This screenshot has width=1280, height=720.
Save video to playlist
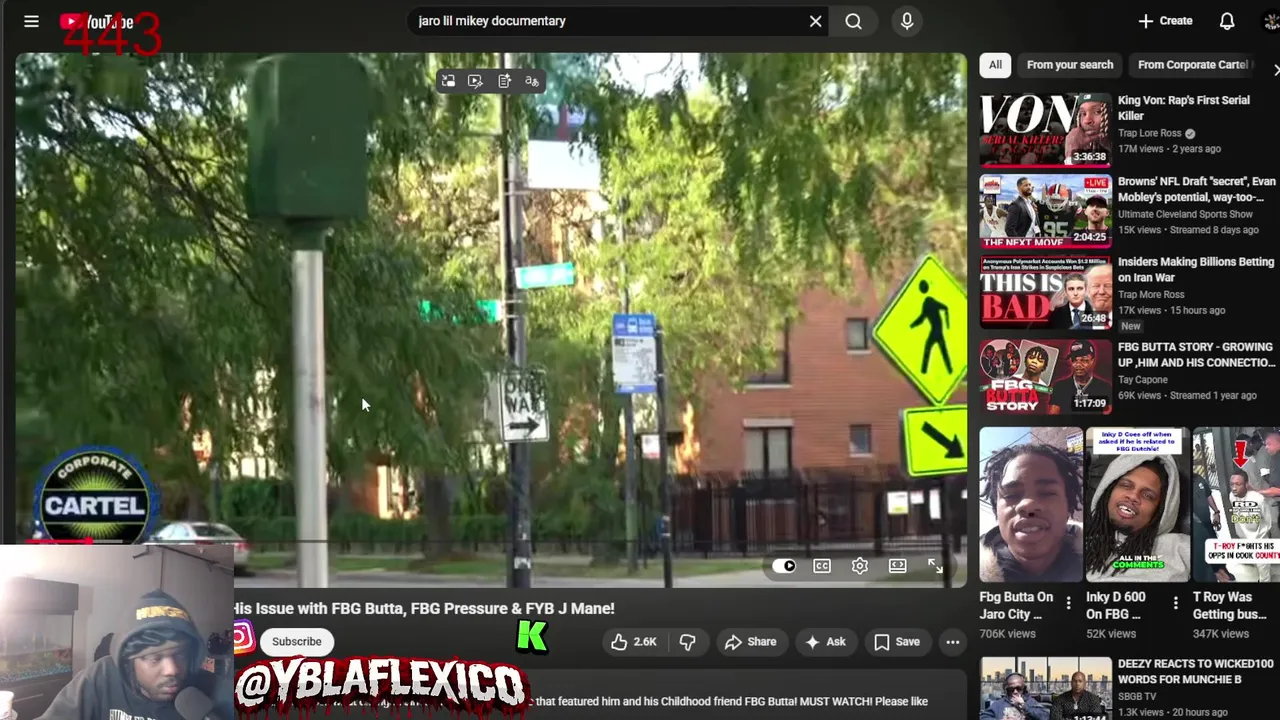897,642
